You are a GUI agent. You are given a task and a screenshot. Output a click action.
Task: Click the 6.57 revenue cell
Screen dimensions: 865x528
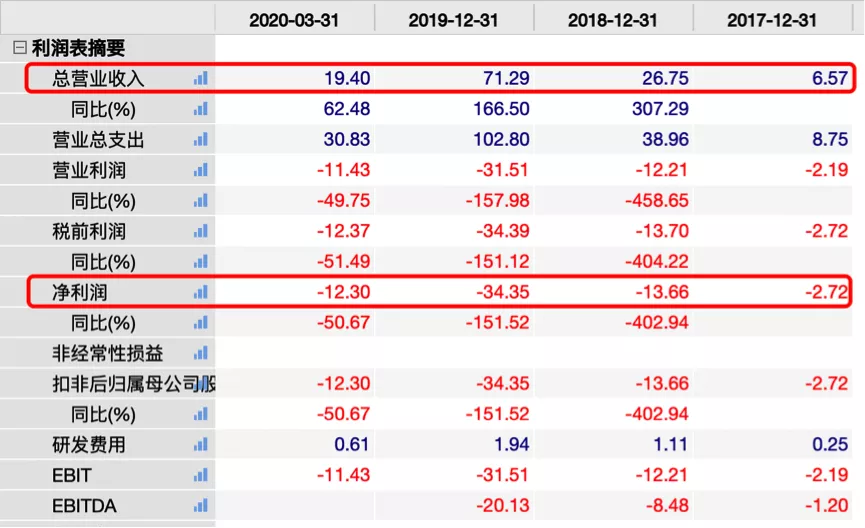click(830, 78)
